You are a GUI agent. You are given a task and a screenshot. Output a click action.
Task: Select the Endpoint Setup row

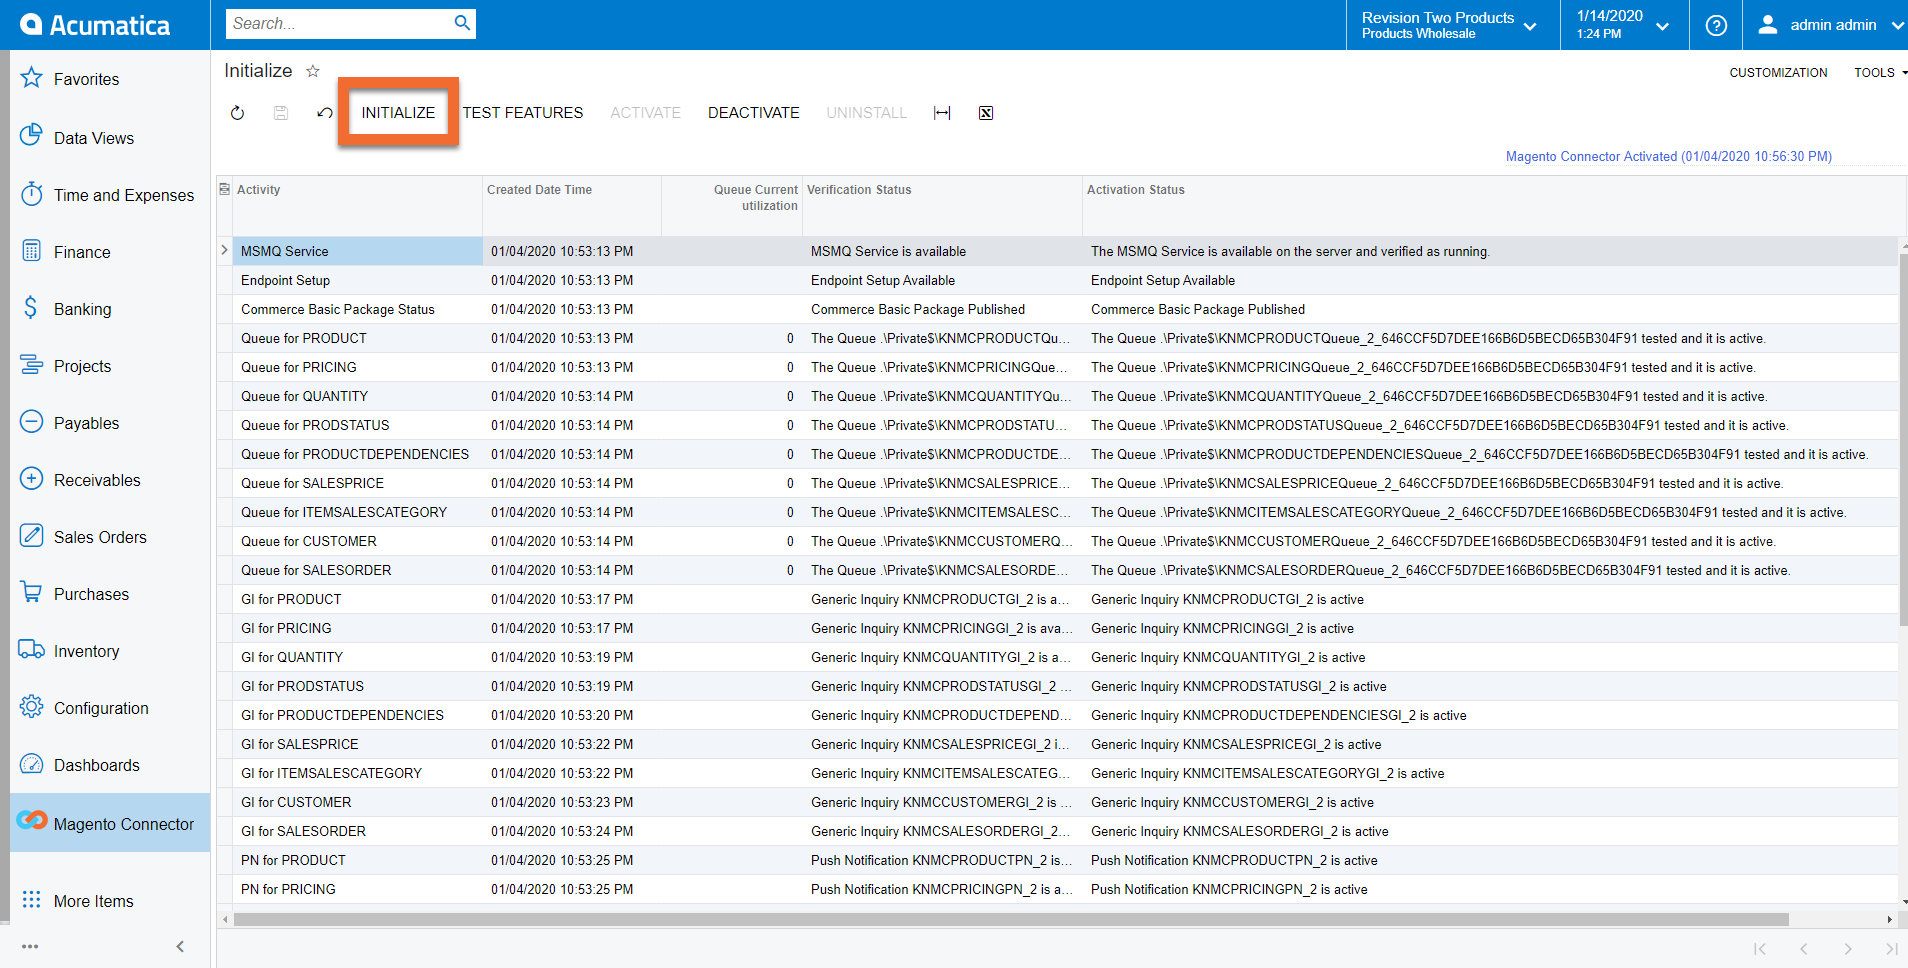(x=1059, y=280)
